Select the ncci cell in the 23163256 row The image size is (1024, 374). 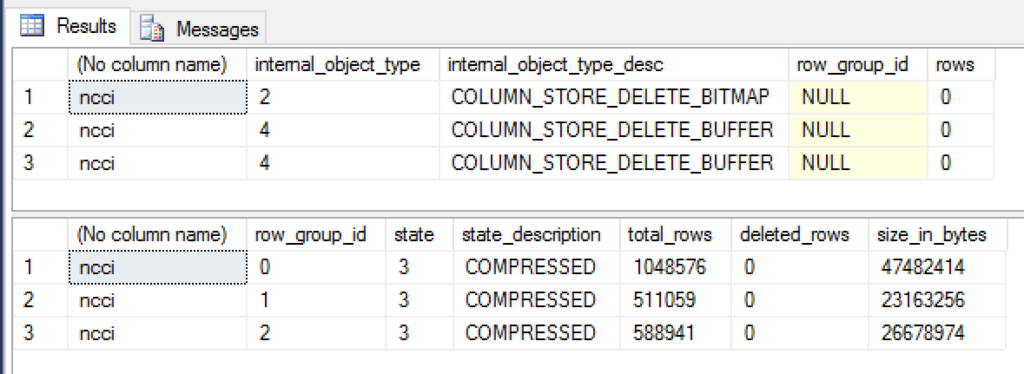pos(157,300)
